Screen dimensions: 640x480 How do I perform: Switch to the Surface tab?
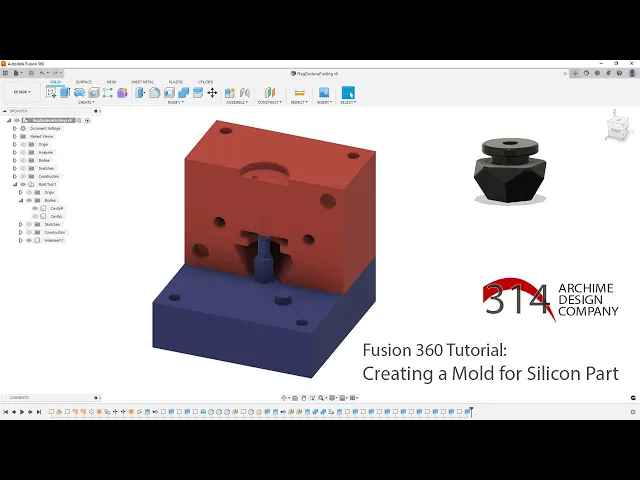pyautogui.click(x=84, y=82)
